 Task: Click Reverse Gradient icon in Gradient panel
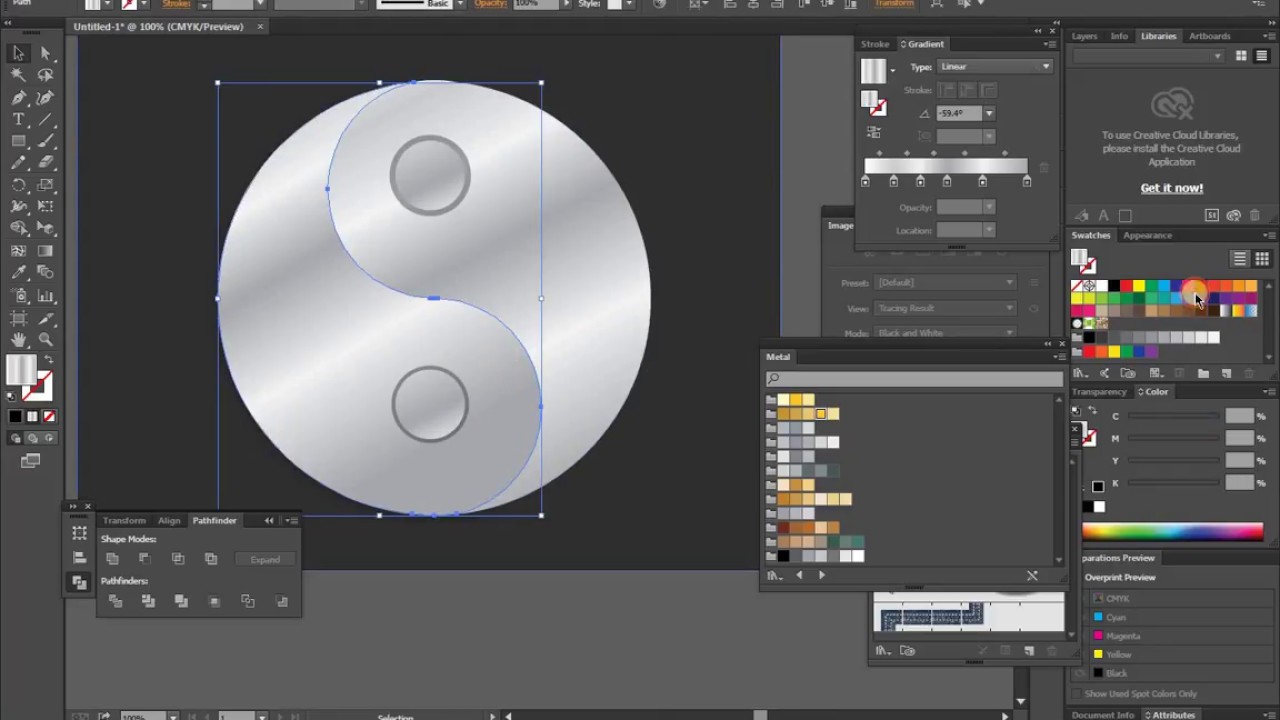pyautogui.click(x=874, y=132)
